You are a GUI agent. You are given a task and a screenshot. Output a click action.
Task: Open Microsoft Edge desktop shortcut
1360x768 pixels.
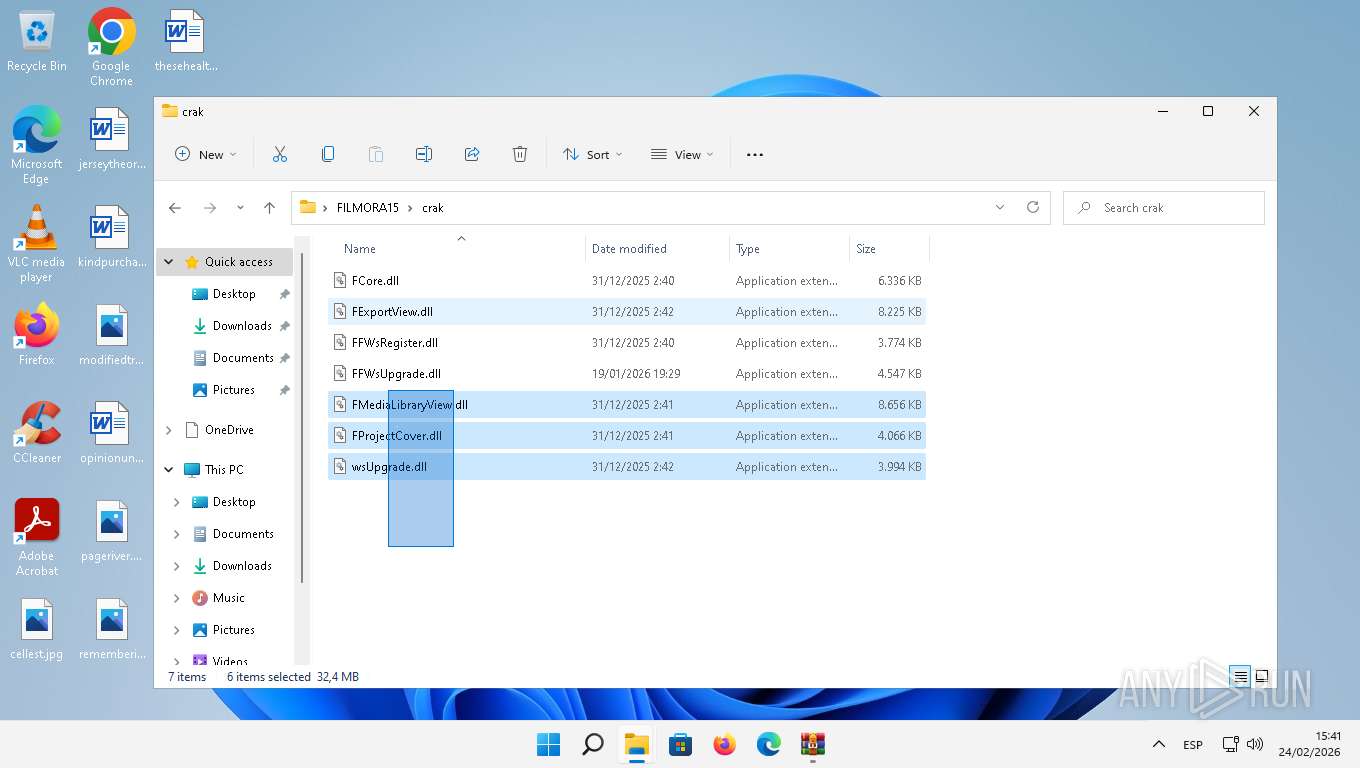pos(36,145)
